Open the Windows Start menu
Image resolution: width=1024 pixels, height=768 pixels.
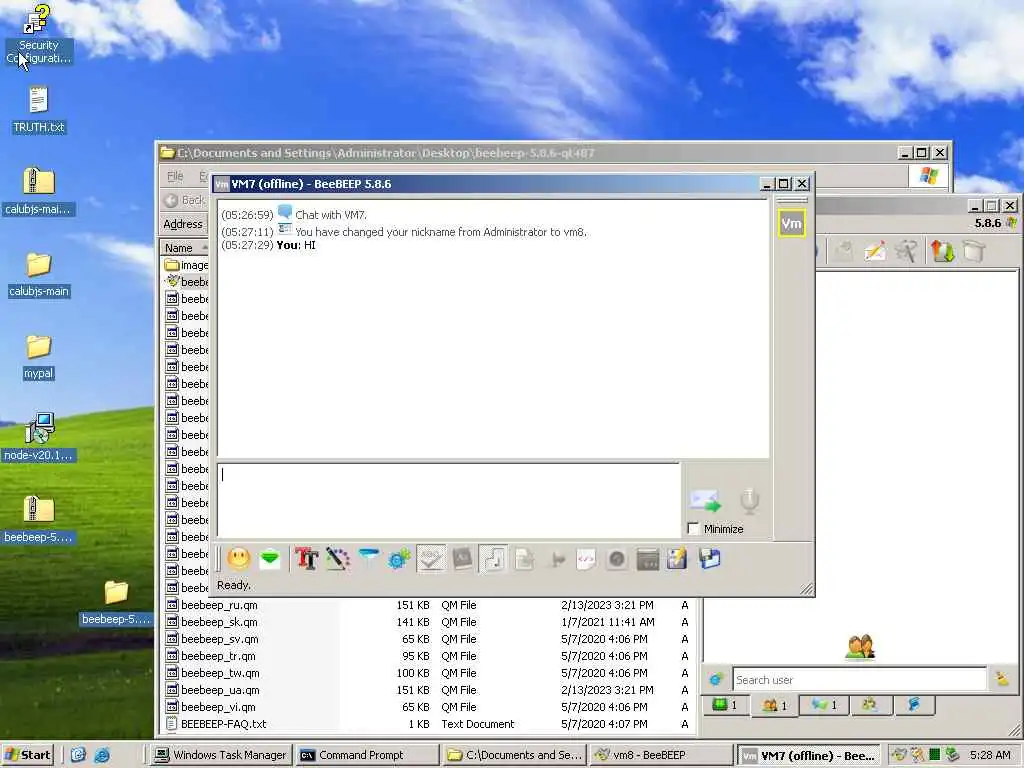[27, 755]
